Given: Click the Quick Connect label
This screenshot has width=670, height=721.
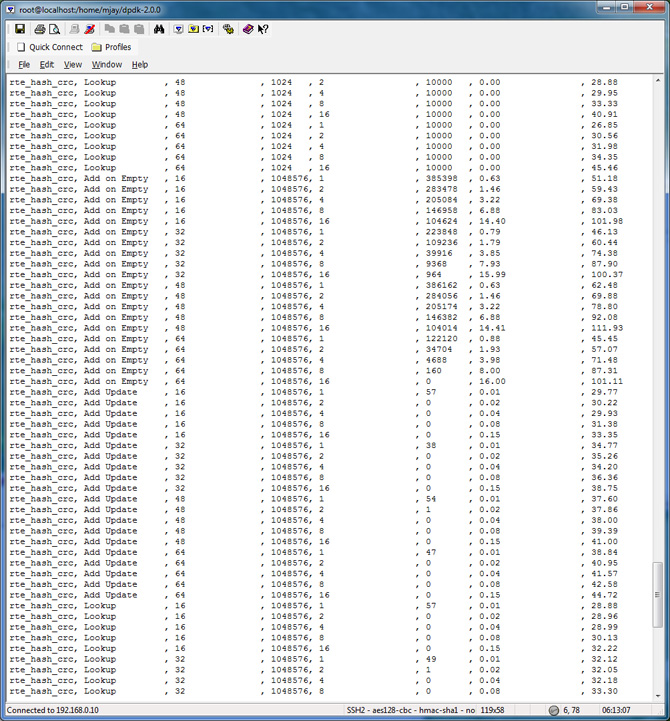Looking at the screenshot, I should (x=56, y=47).
